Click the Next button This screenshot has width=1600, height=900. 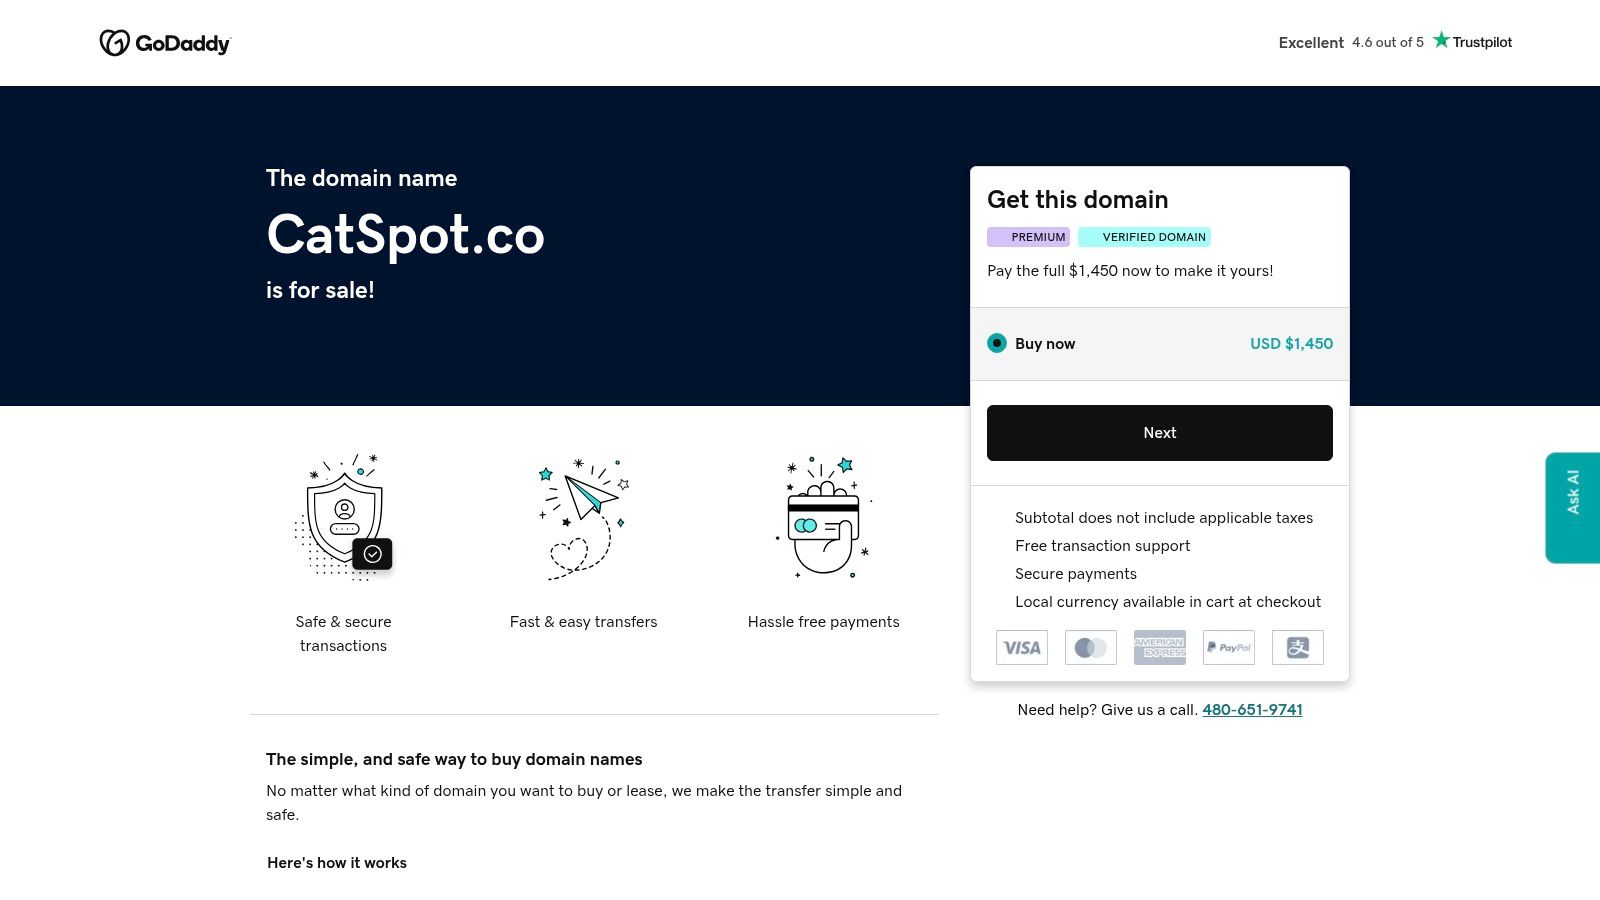pyautogui.click(x=1160, y=433)
